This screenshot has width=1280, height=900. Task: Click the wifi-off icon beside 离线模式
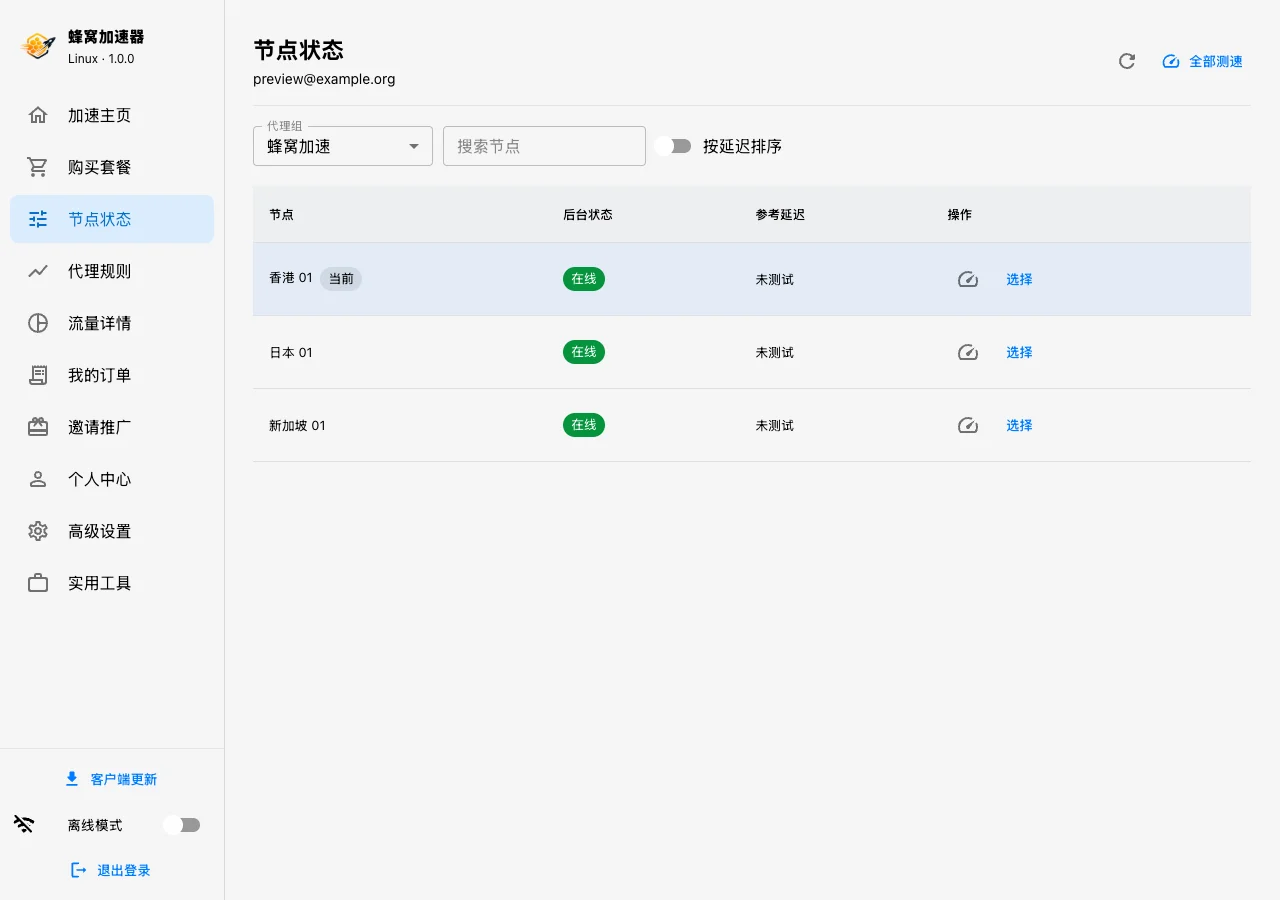coord(24,824)
